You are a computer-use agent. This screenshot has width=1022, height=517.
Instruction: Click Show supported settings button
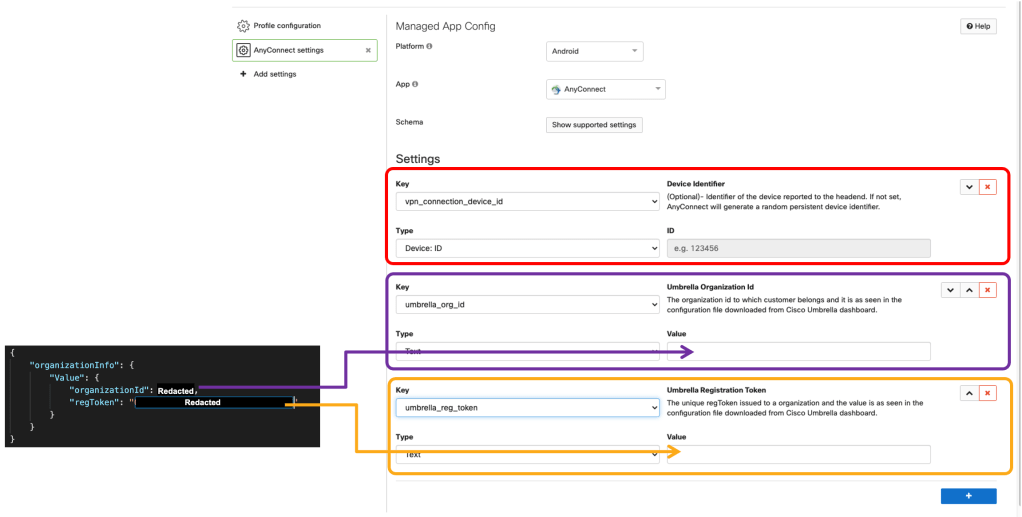pyautogui.click(x=594, y=125)
